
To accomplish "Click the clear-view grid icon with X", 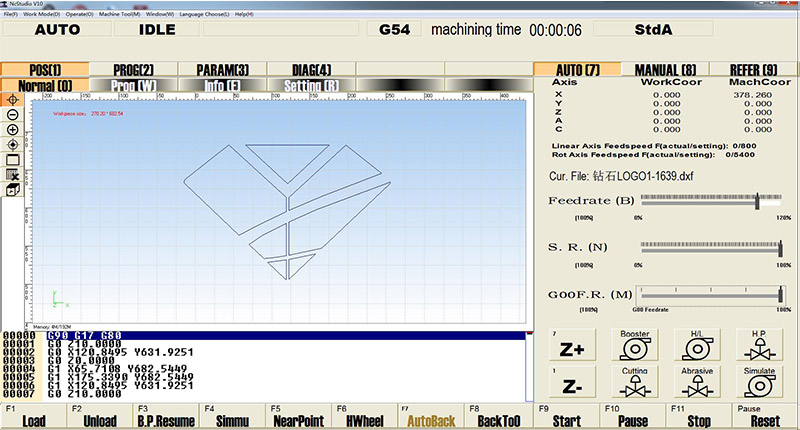I will point(13,174).
